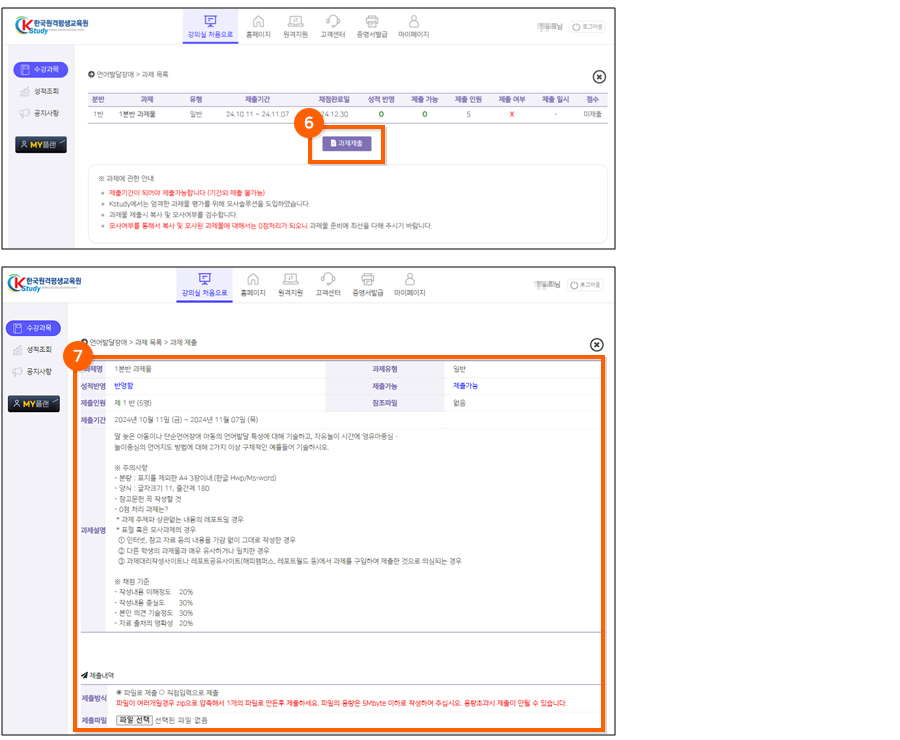
Task: Open 마이페이지 person icon on 과제 목록 page
Action: (413, 26)
